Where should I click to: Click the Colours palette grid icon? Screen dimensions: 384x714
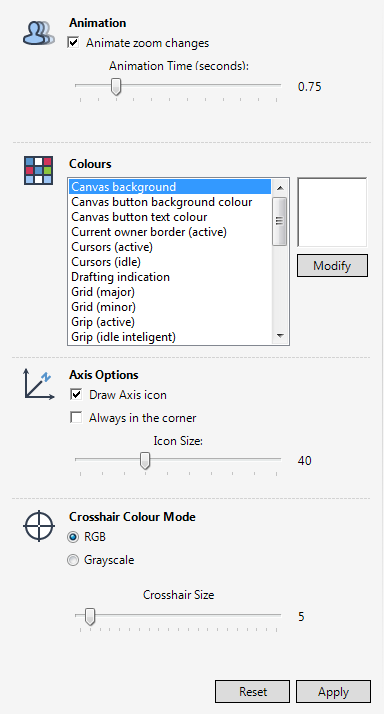tap(39, 170)
